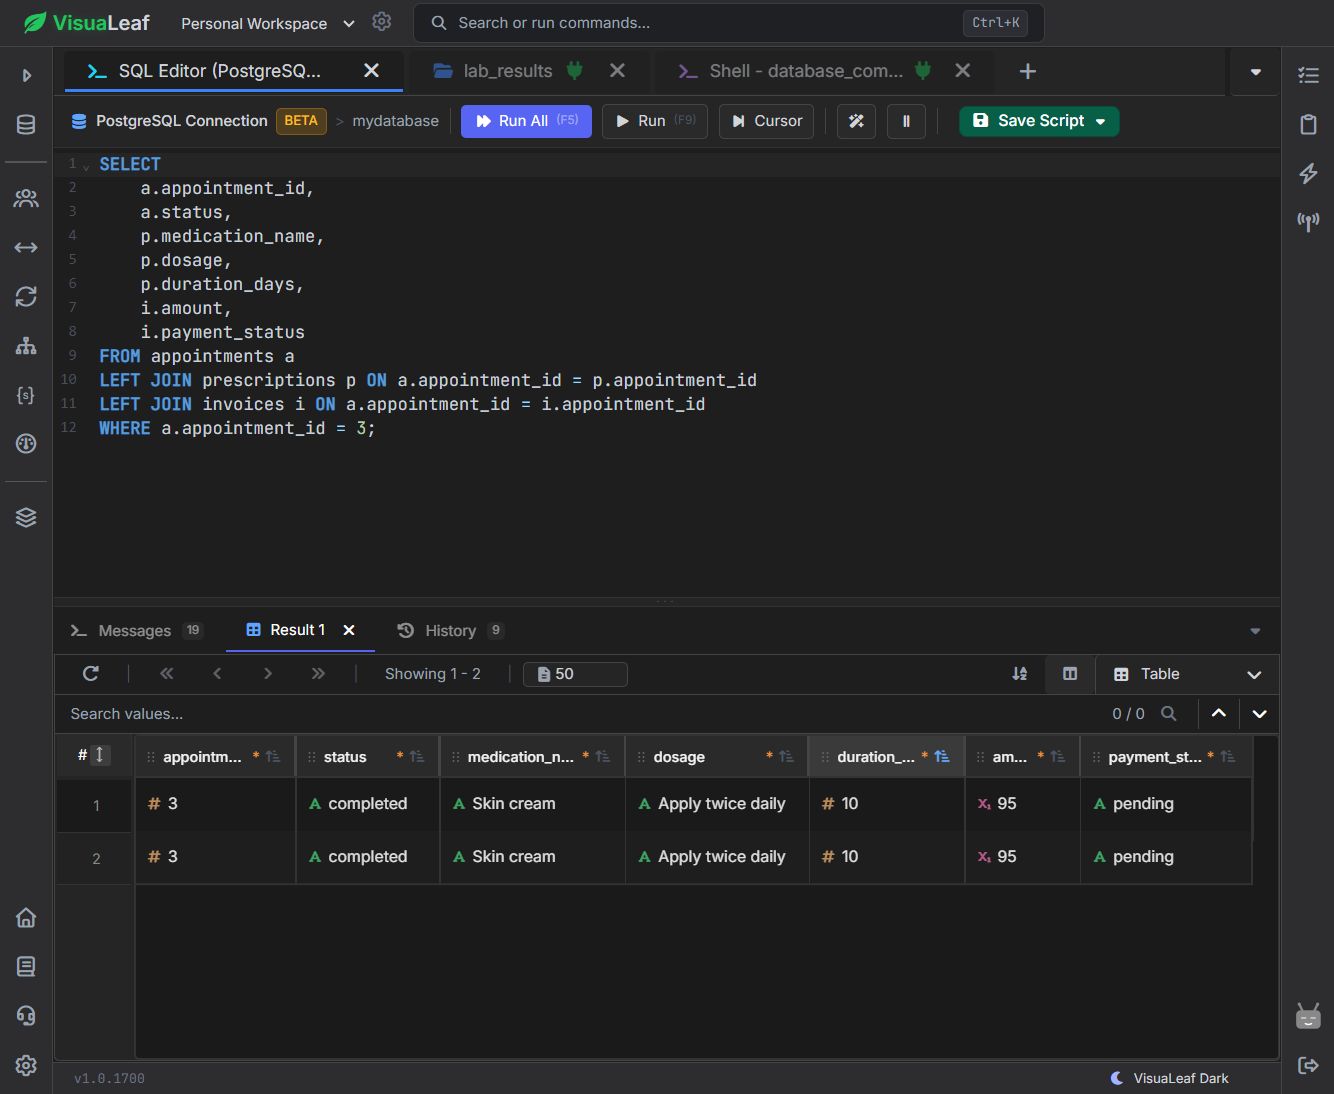
Task: Refresh the result grid
Action: [x=91, y=674]
